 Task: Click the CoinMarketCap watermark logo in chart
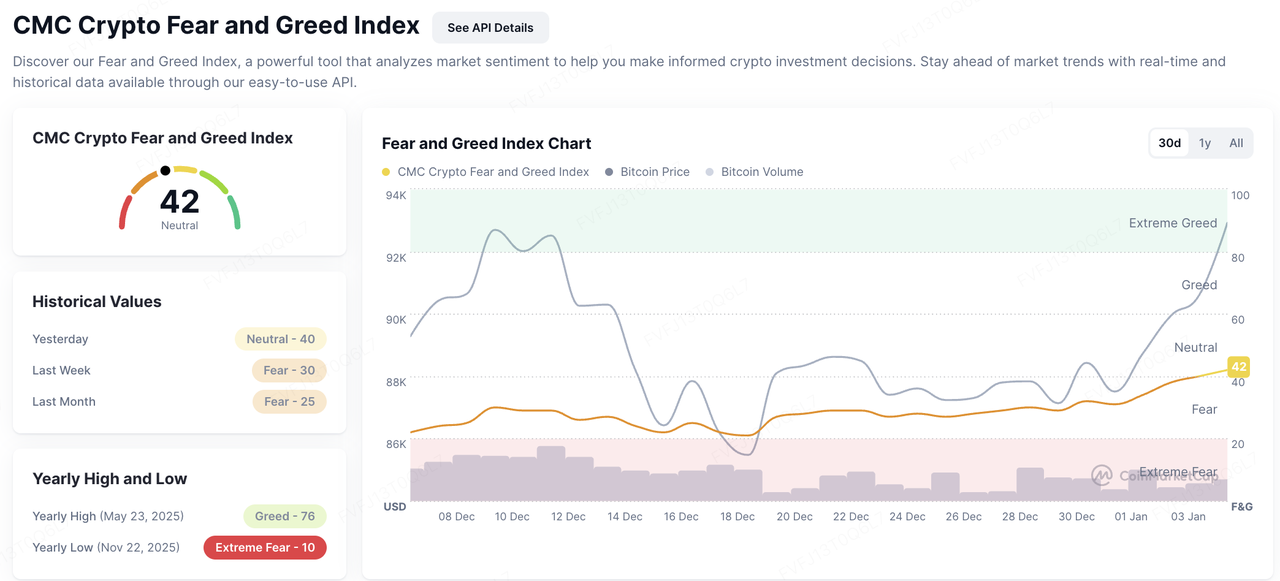tap(1102, 474)
